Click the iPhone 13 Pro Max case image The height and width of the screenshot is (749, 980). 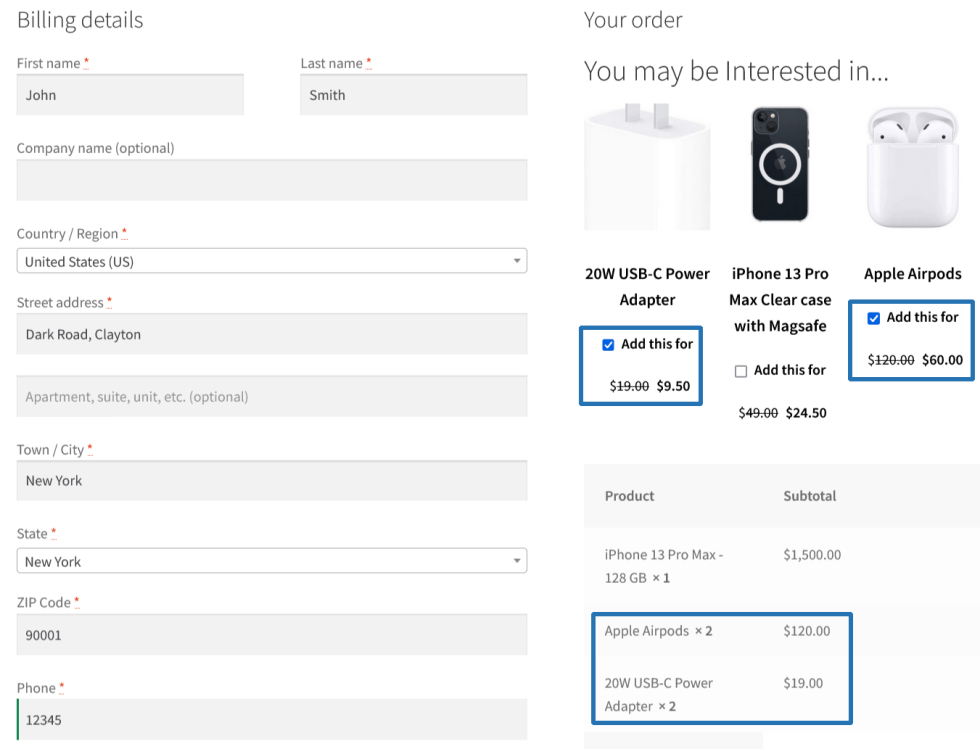tap(780, 164)
